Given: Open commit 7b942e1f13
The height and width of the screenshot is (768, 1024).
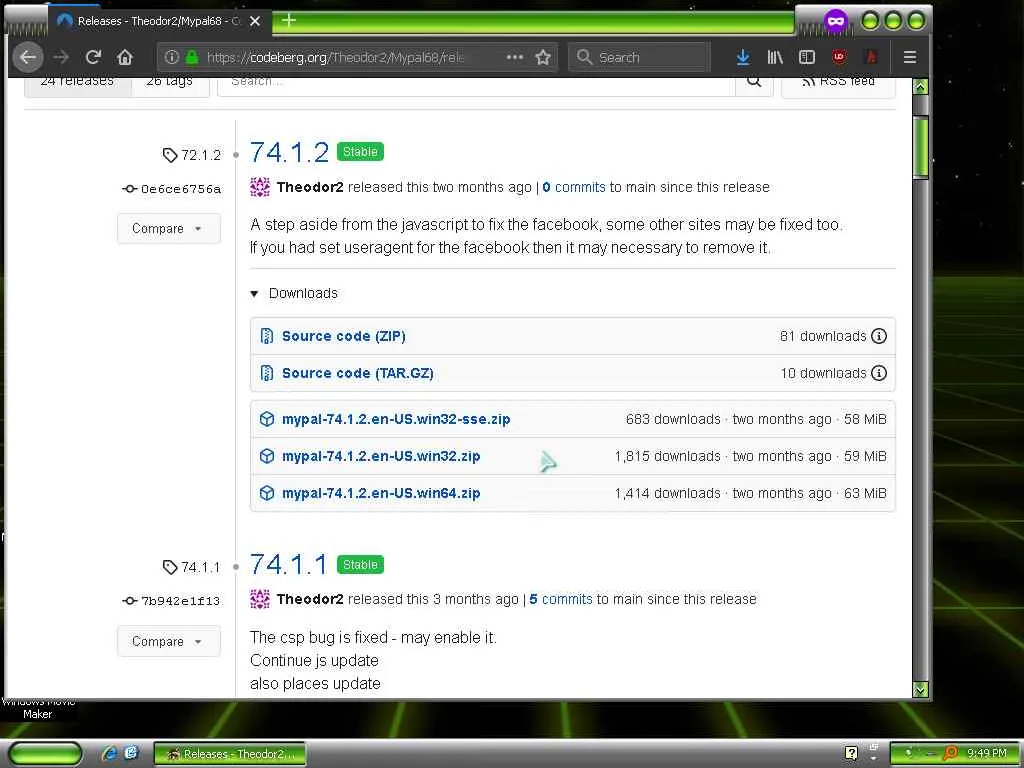Looking at the screenshot, I should [172, 600].
